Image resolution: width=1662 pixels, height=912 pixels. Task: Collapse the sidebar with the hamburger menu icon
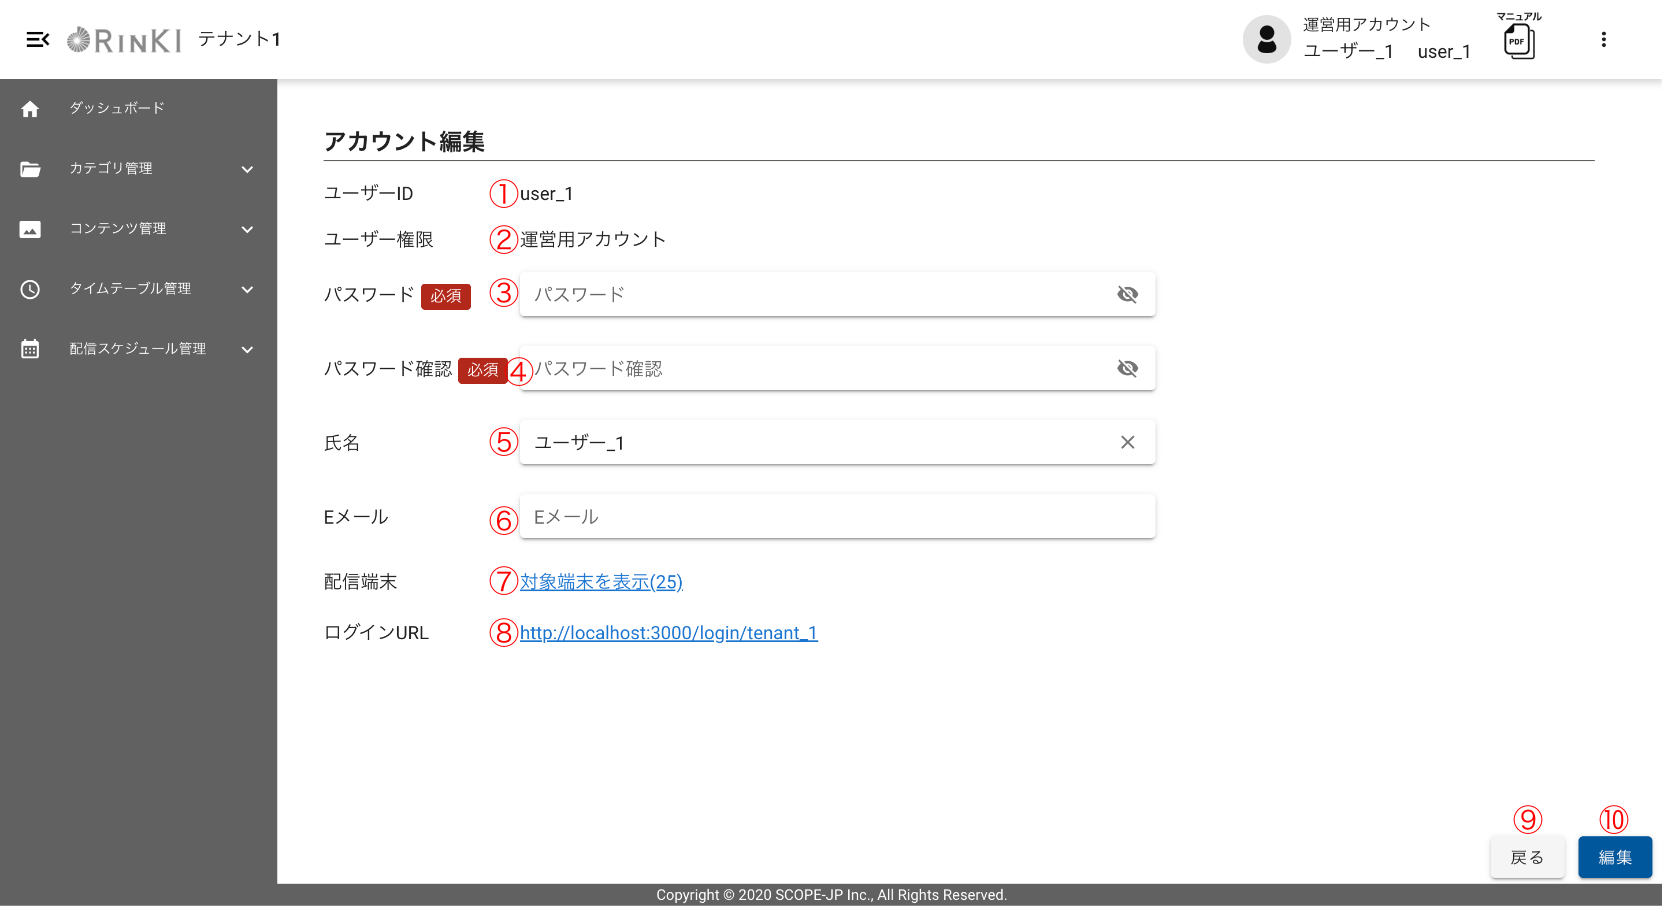click(x=37, y=40)
